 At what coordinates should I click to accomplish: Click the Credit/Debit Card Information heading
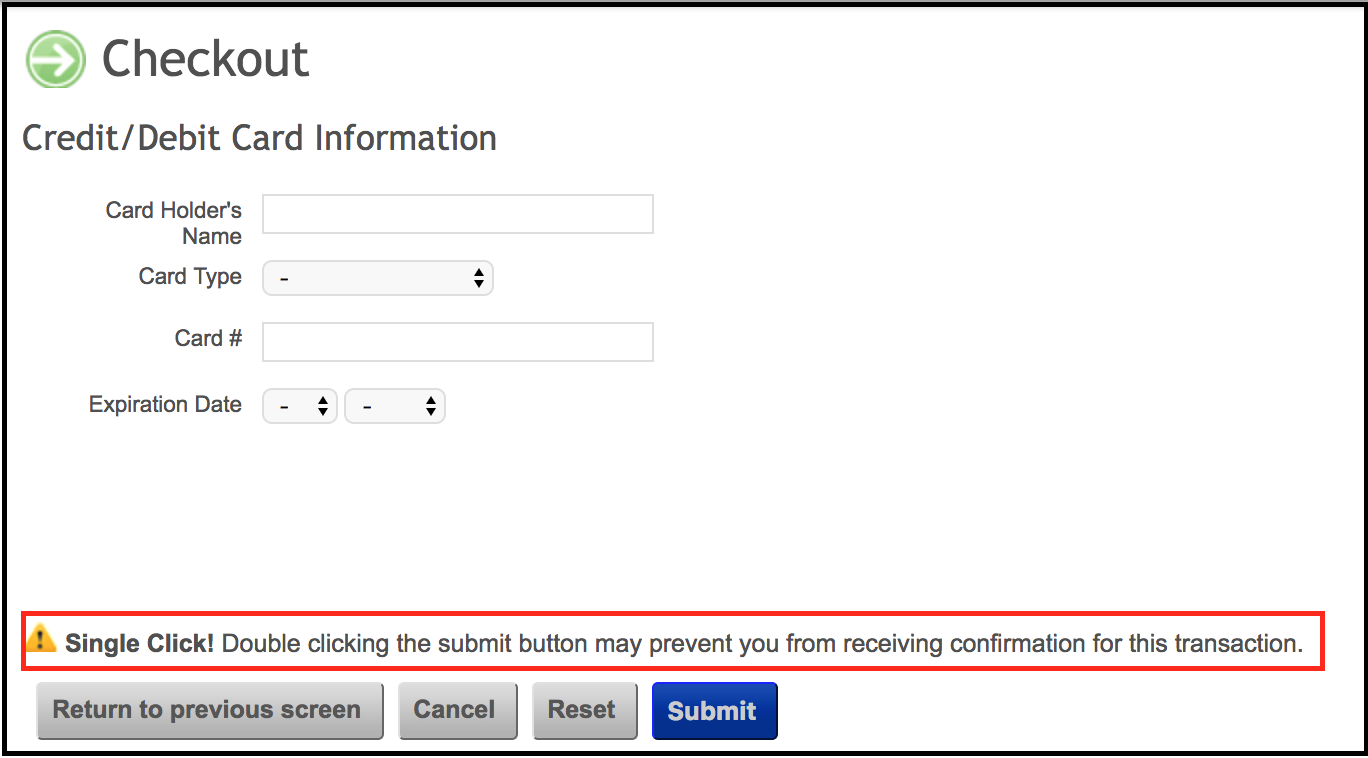[259, 138]
